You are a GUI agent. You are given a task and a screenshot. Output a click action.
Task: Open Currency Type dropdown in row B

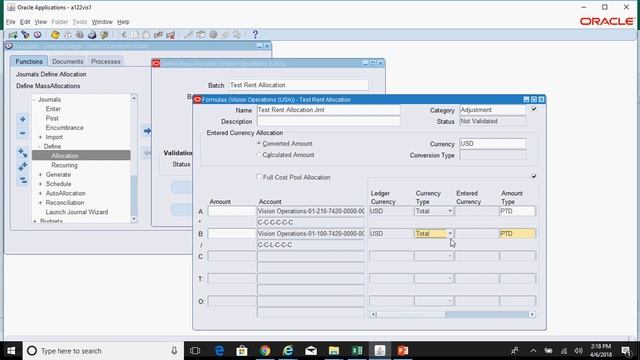(x=450, y=233)
